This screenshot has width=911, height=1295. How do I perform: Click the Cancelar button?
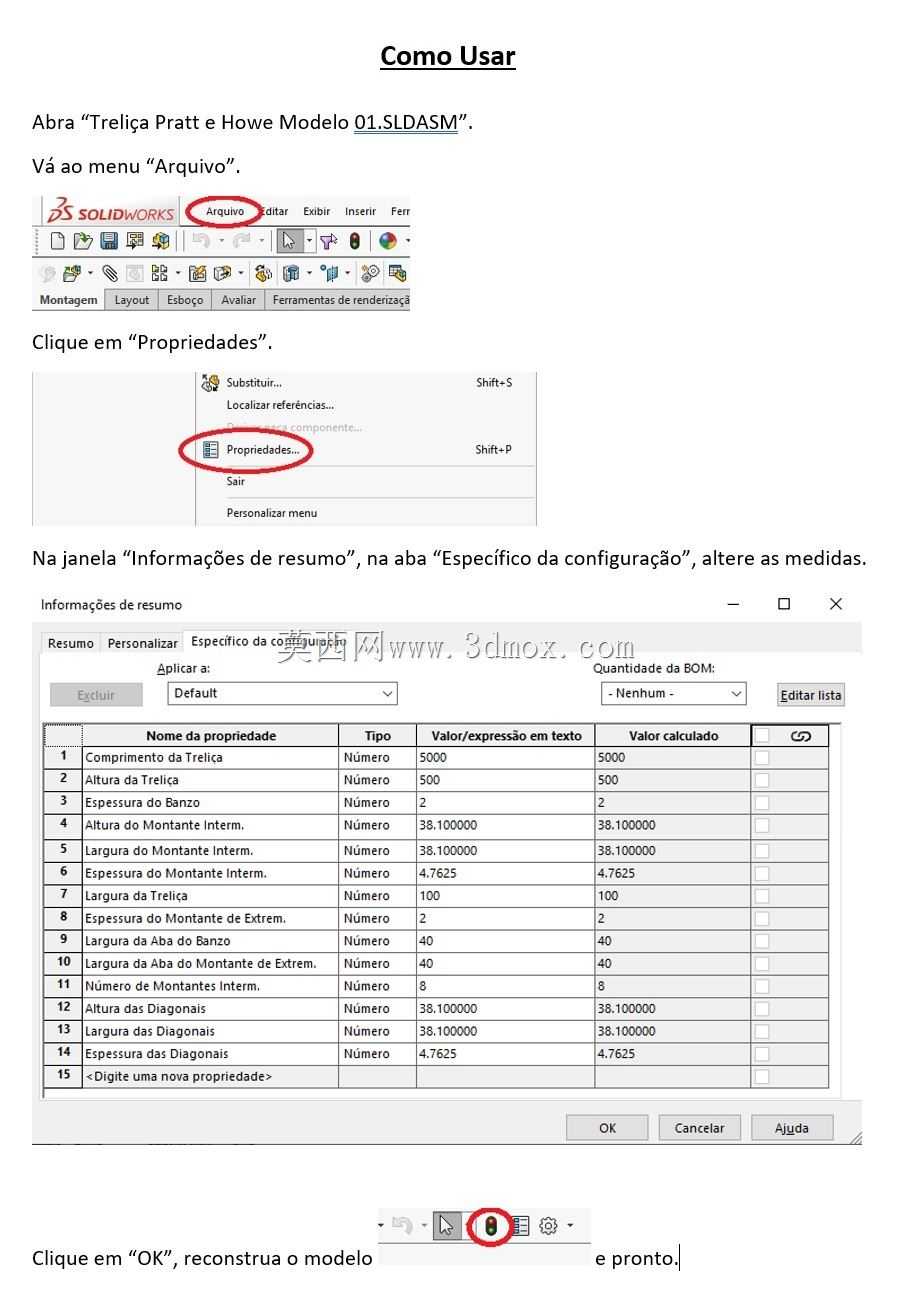pyautogui.click(x=699, y=1128)
